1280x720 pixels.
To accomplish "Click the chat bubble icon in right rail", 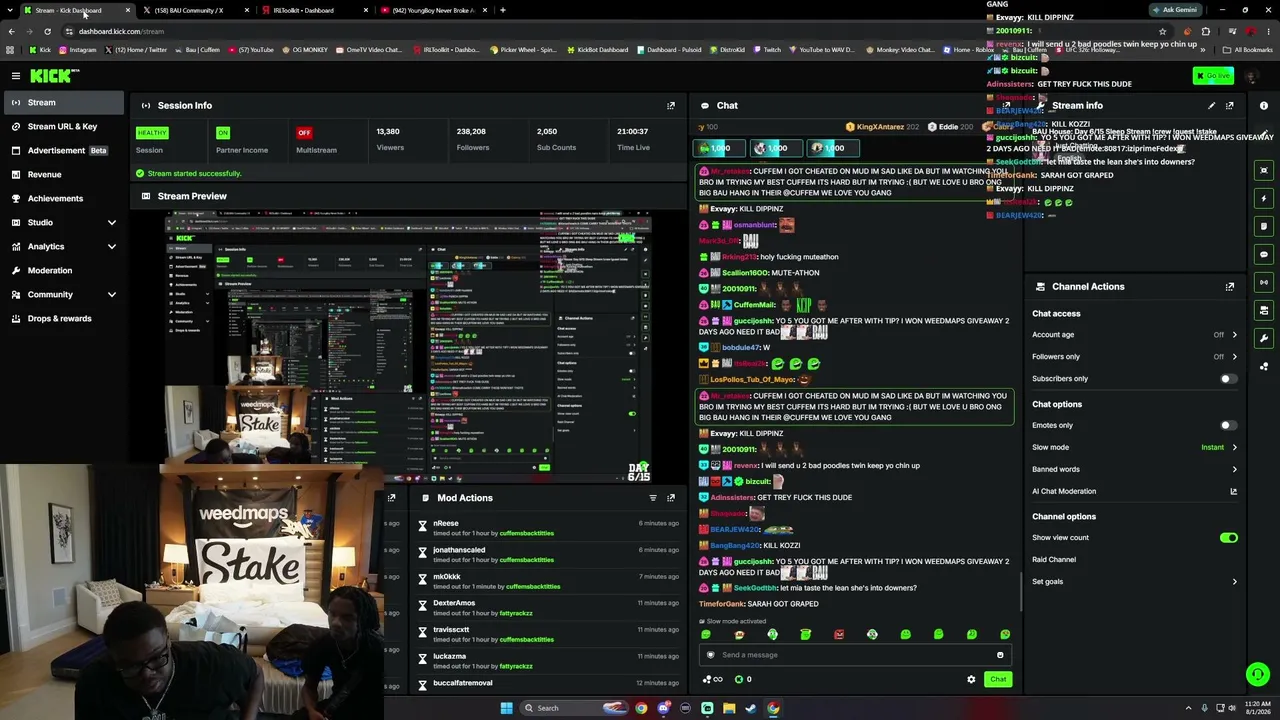I will [x=1264, y=254].
